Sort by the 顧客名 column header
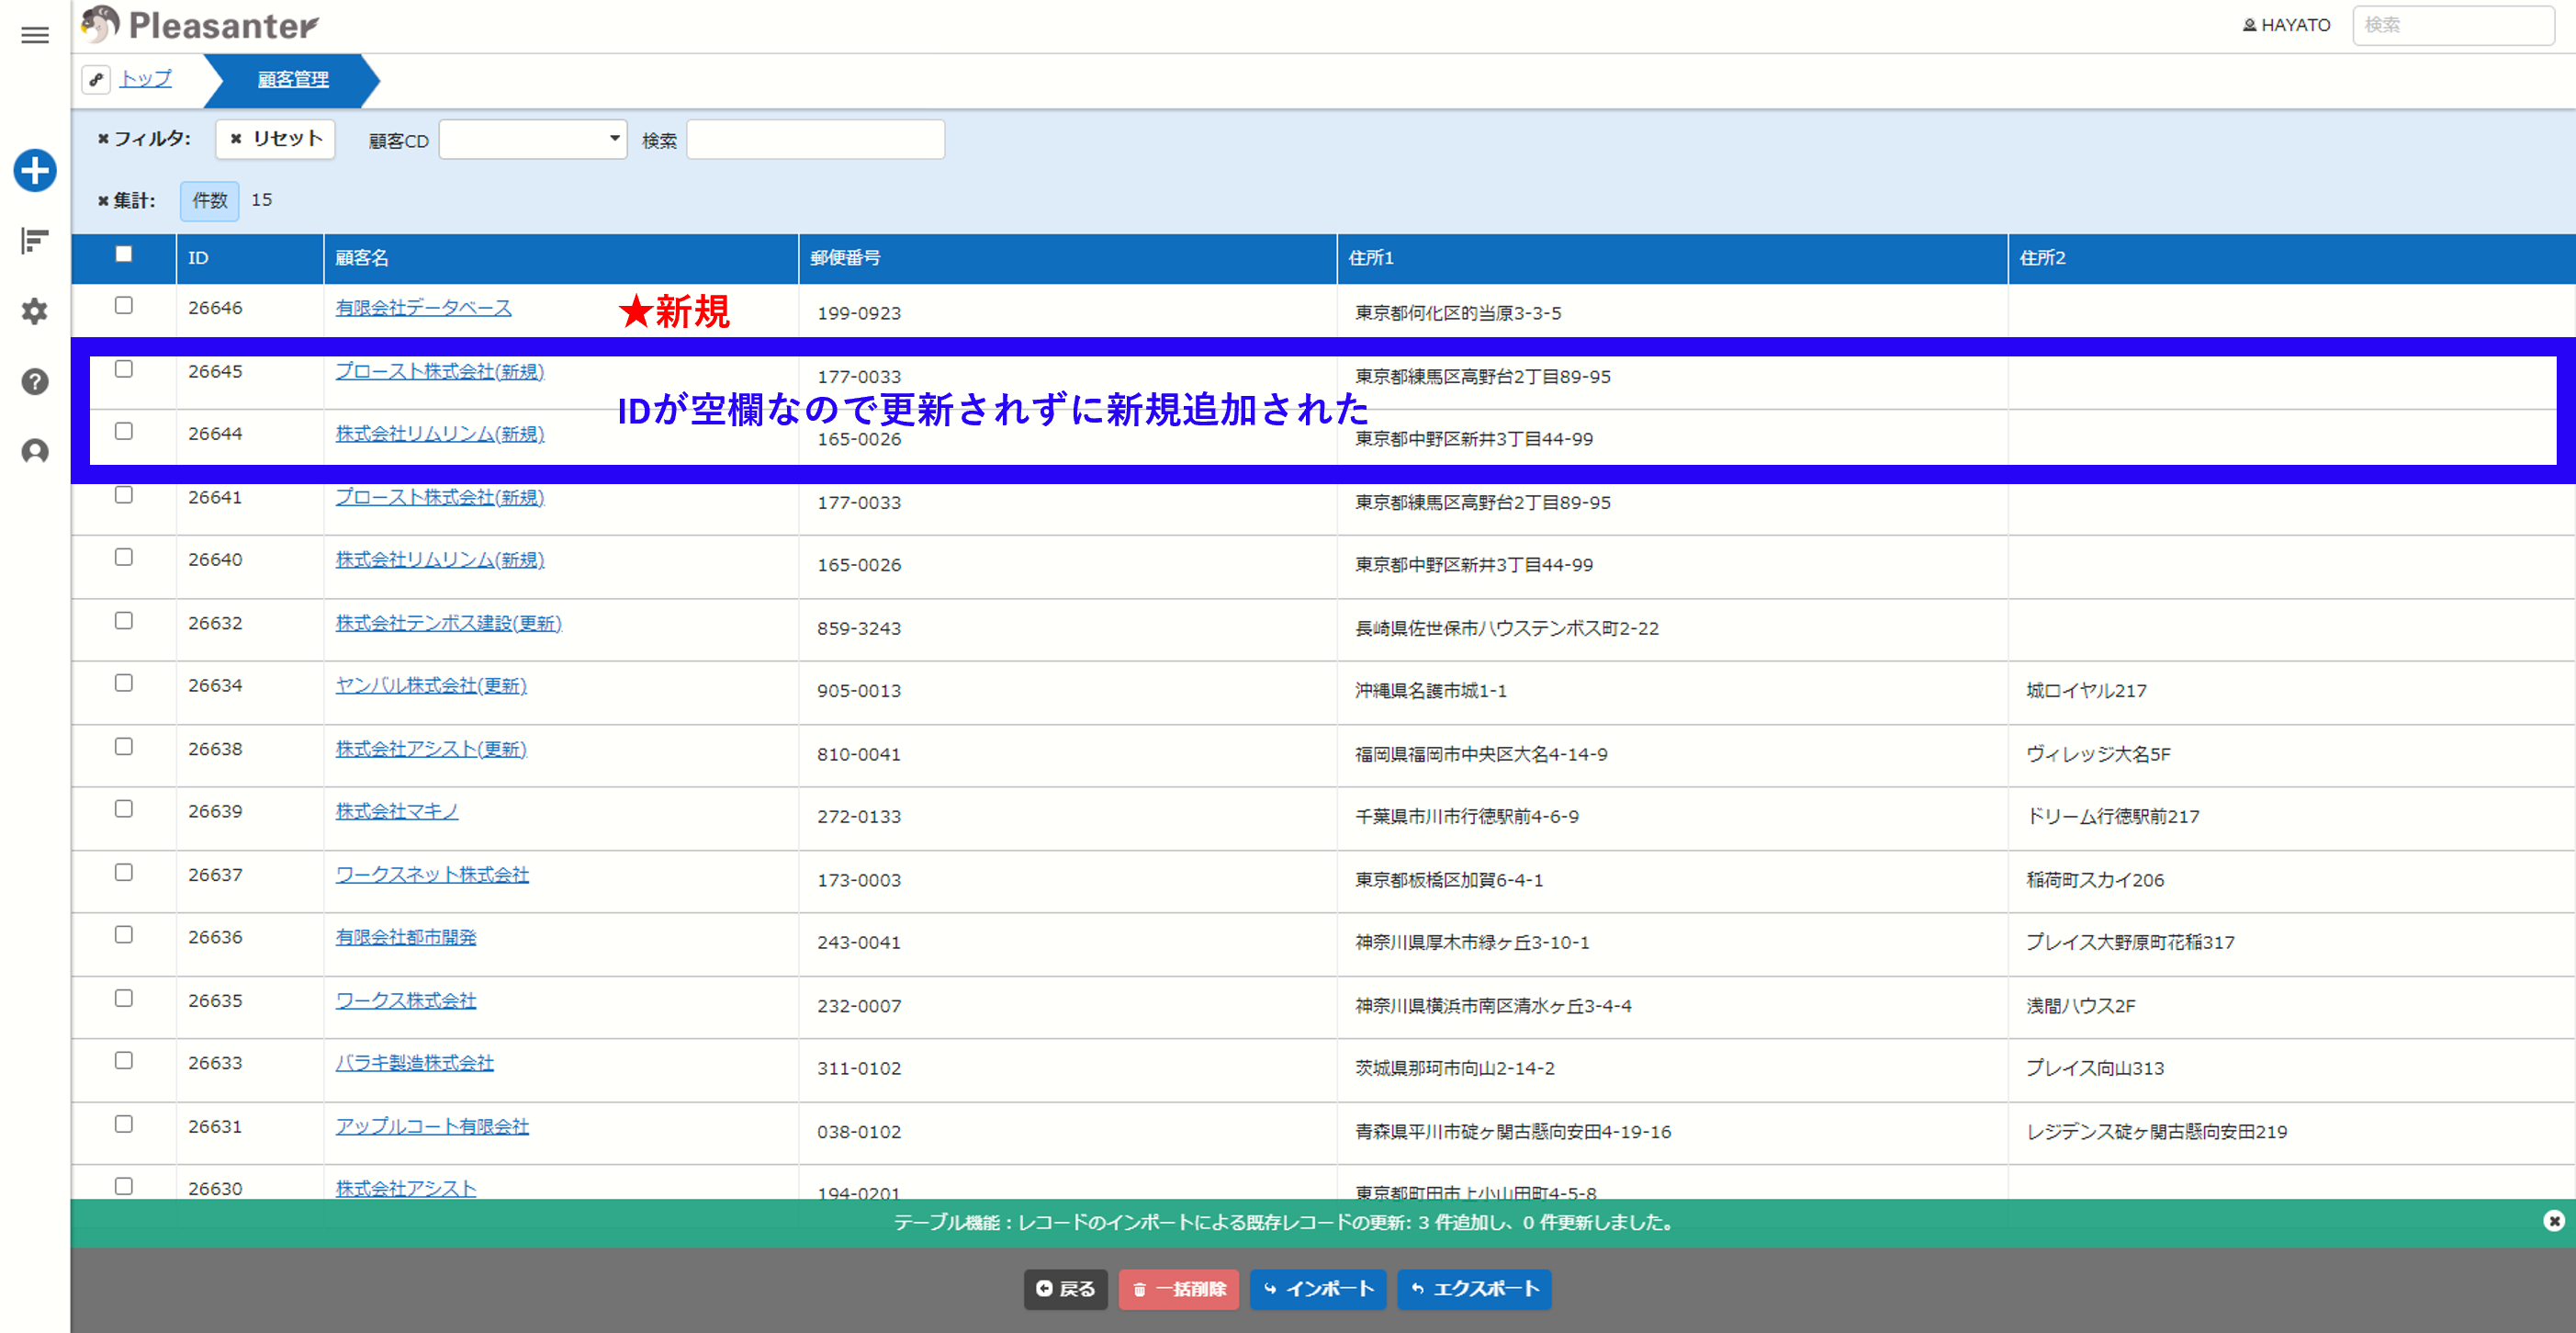 click(561, 258)
